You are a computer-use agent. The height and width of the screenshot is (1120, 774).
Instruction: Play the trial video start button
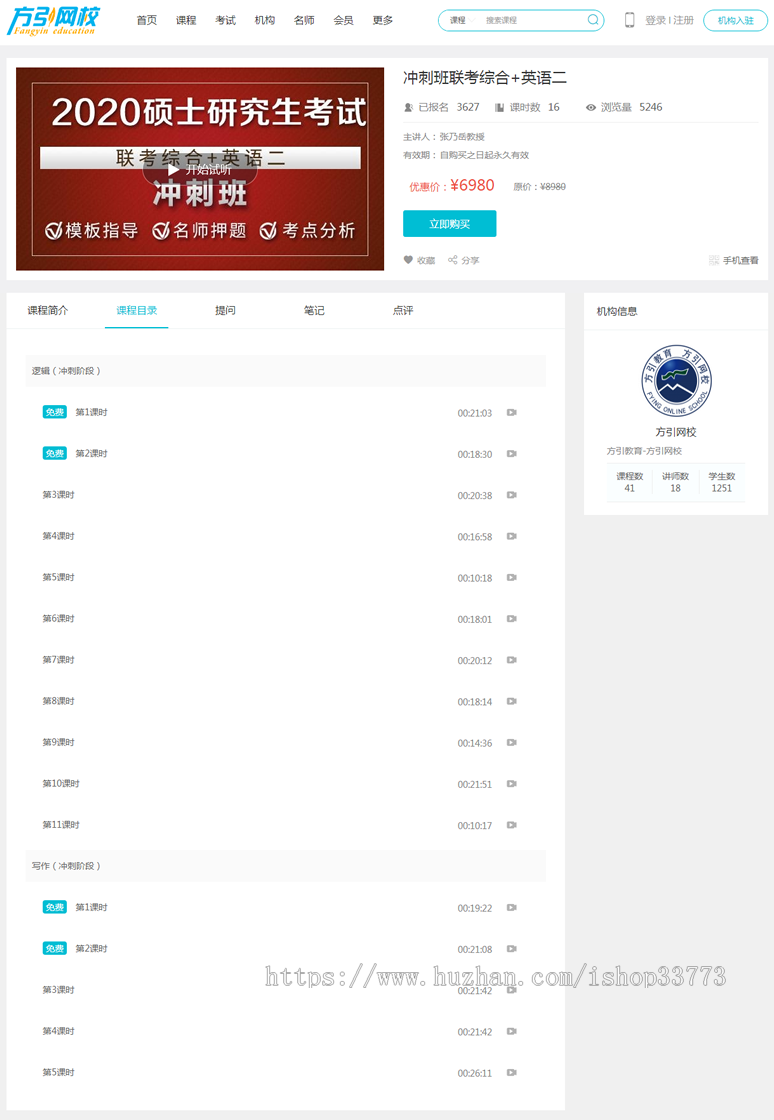pos(200,170)
